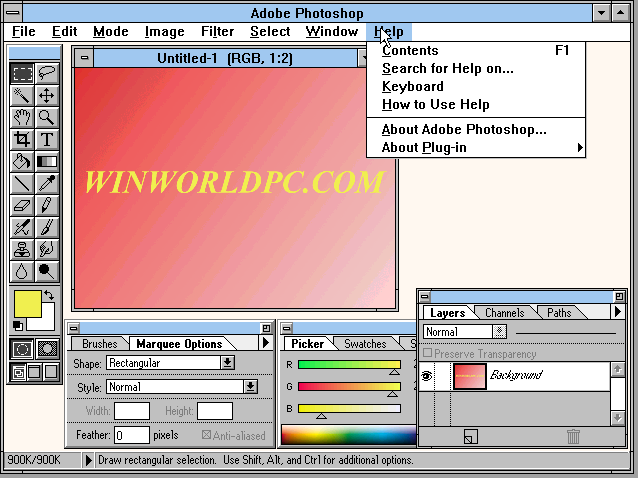Choose Search for Help on... item
Screen dimensions: 638x478
point(476,68)
